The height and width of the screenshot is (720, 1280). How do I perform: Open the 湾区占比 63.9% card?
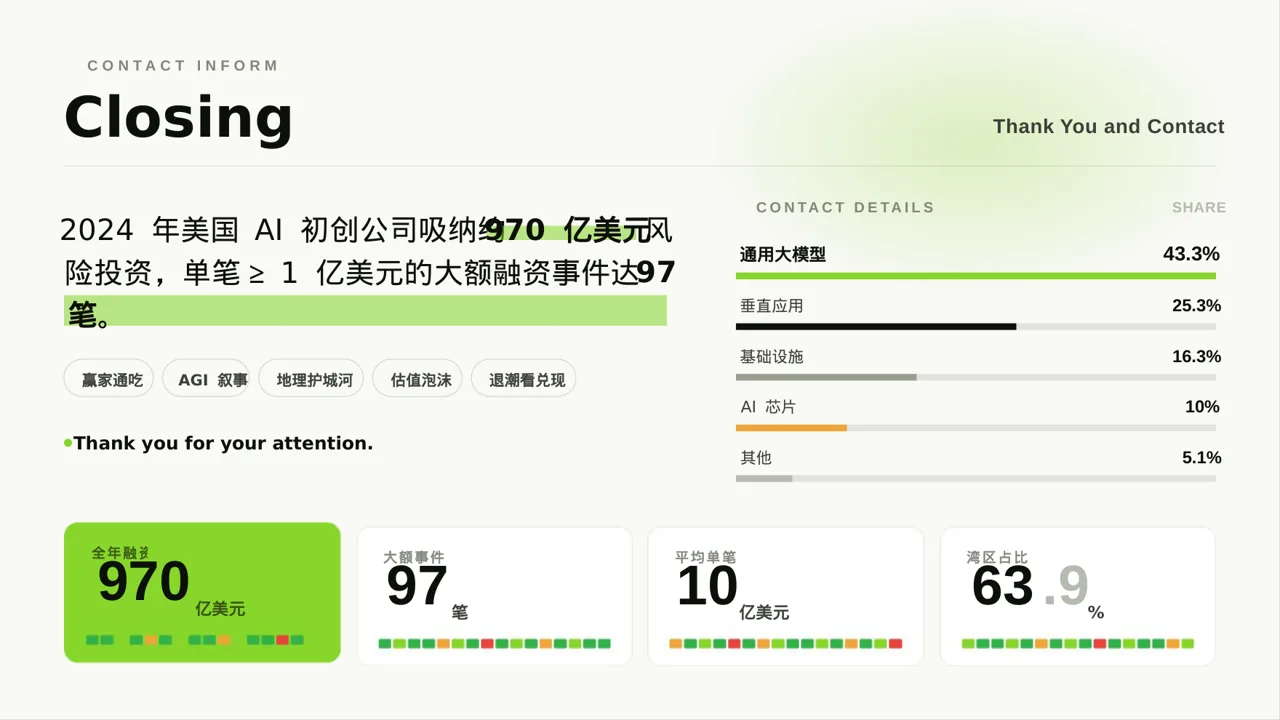pyautogui.click(x=1078, y=596)
